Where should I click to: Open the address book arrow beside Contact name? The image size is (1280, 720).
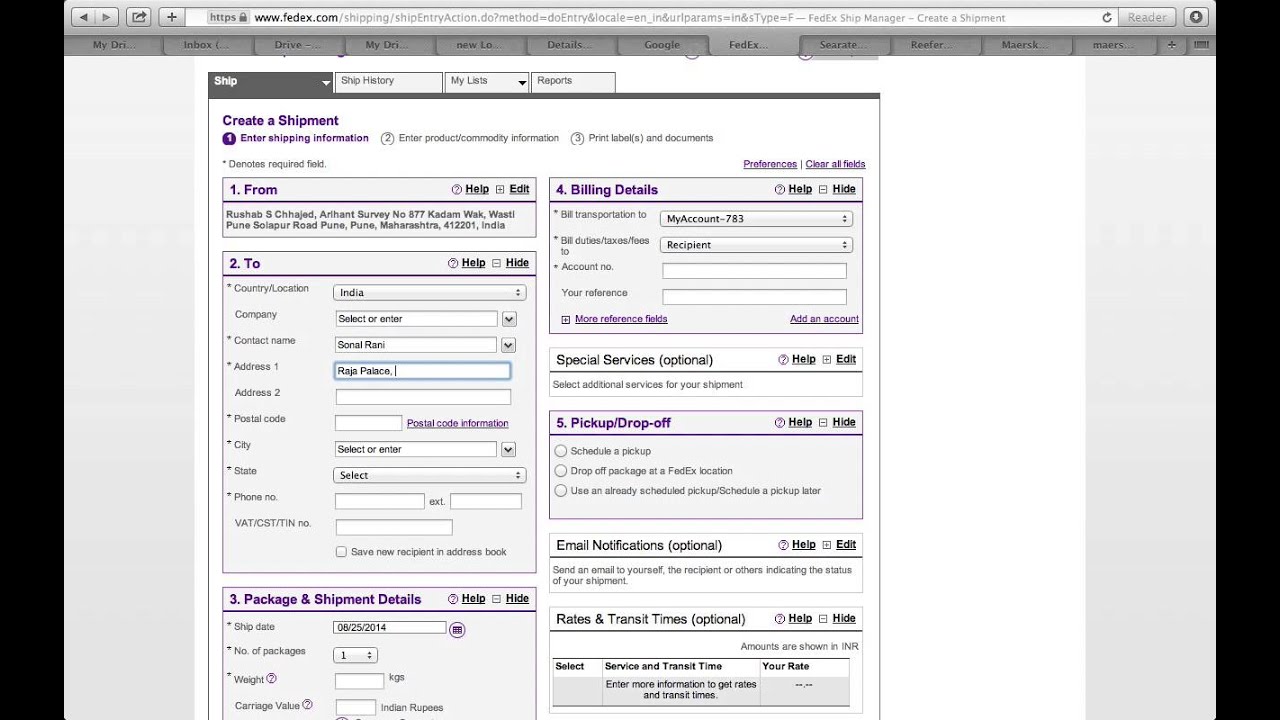pos(508,344)
